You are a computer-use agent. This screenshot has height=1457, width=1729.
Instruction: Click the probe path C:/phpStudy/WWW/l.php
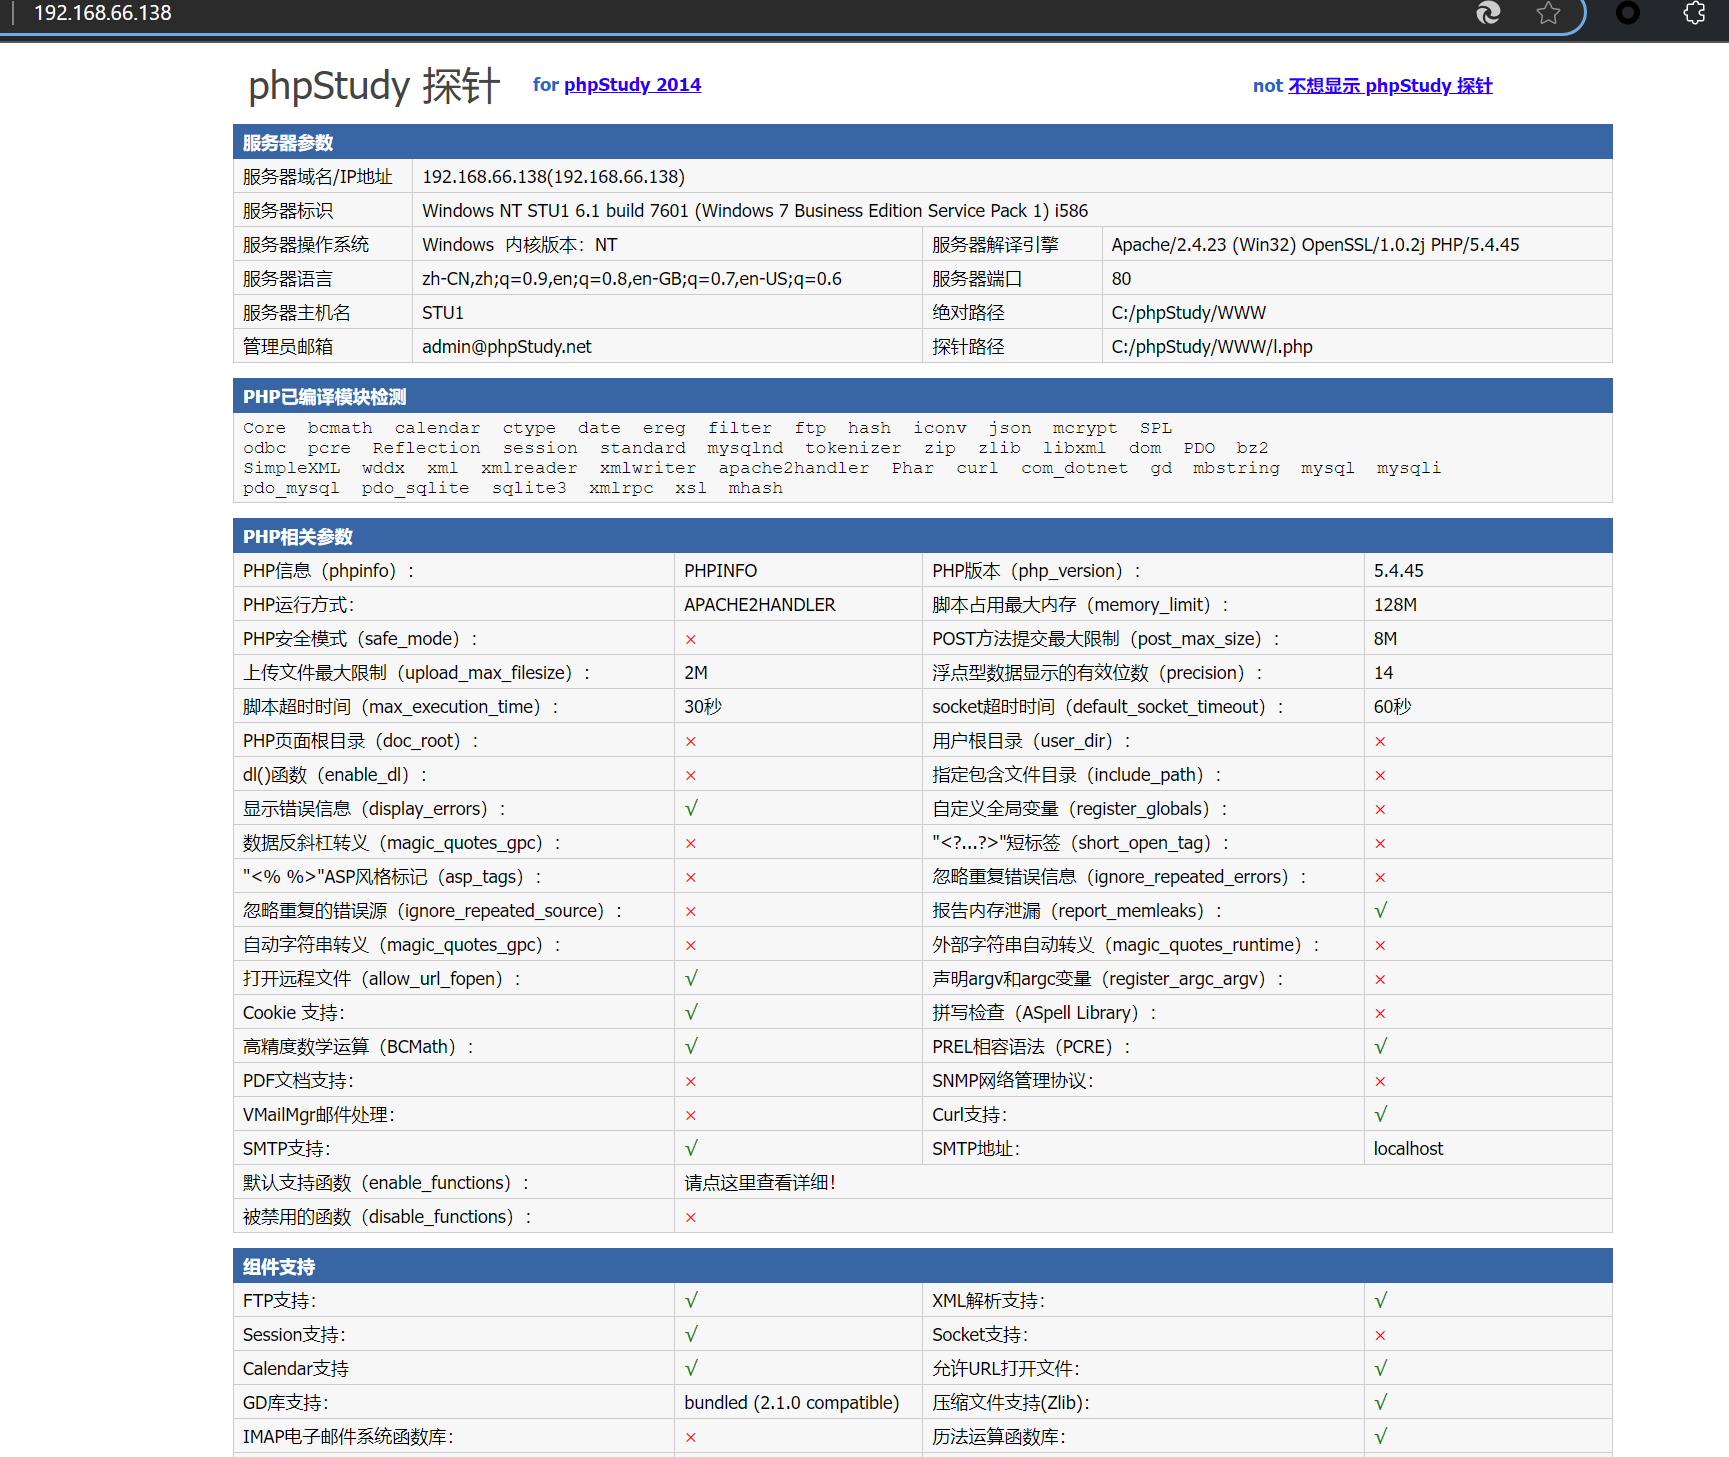point(1211,347)
